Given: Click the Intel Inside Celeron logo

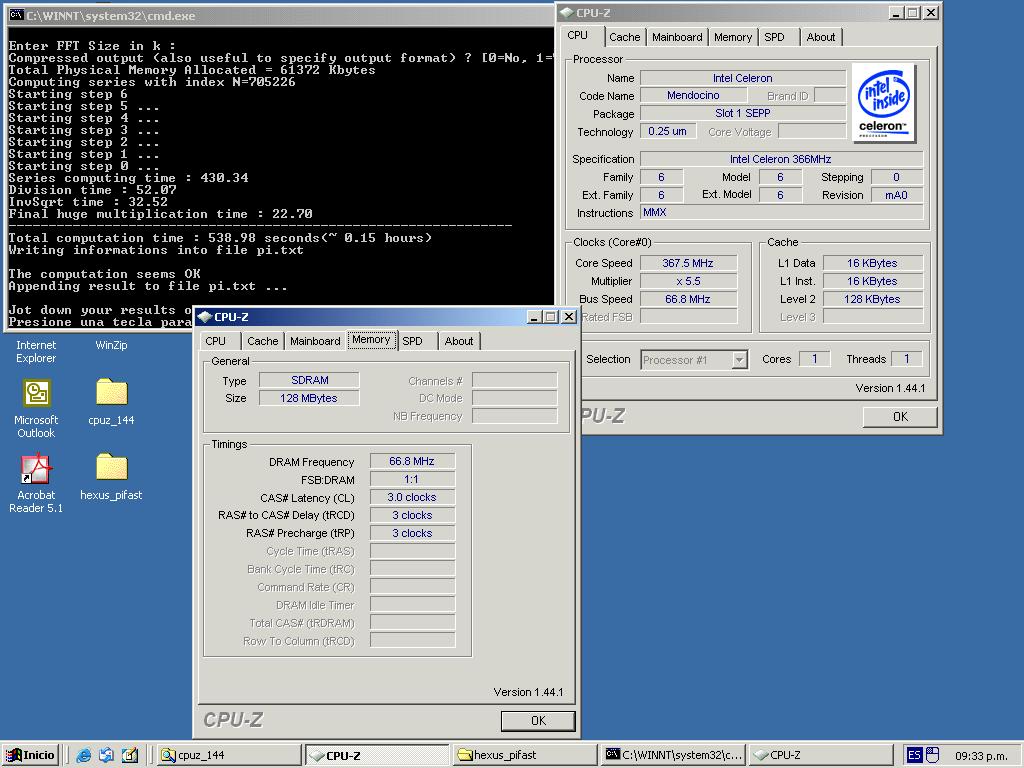Looking at the screenshot, I should 884,103.
